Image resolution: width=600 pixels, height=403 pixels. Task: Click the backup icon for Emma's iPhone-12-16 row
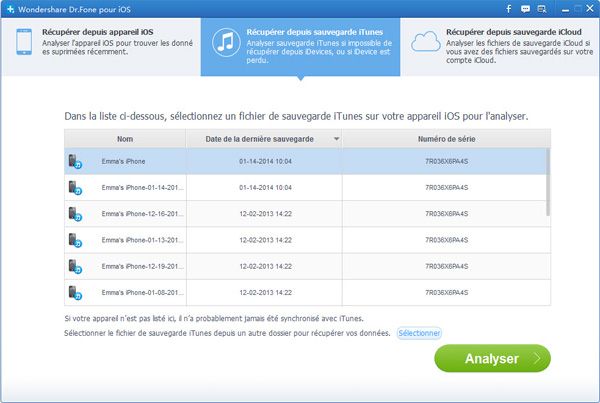pos(75,214)
